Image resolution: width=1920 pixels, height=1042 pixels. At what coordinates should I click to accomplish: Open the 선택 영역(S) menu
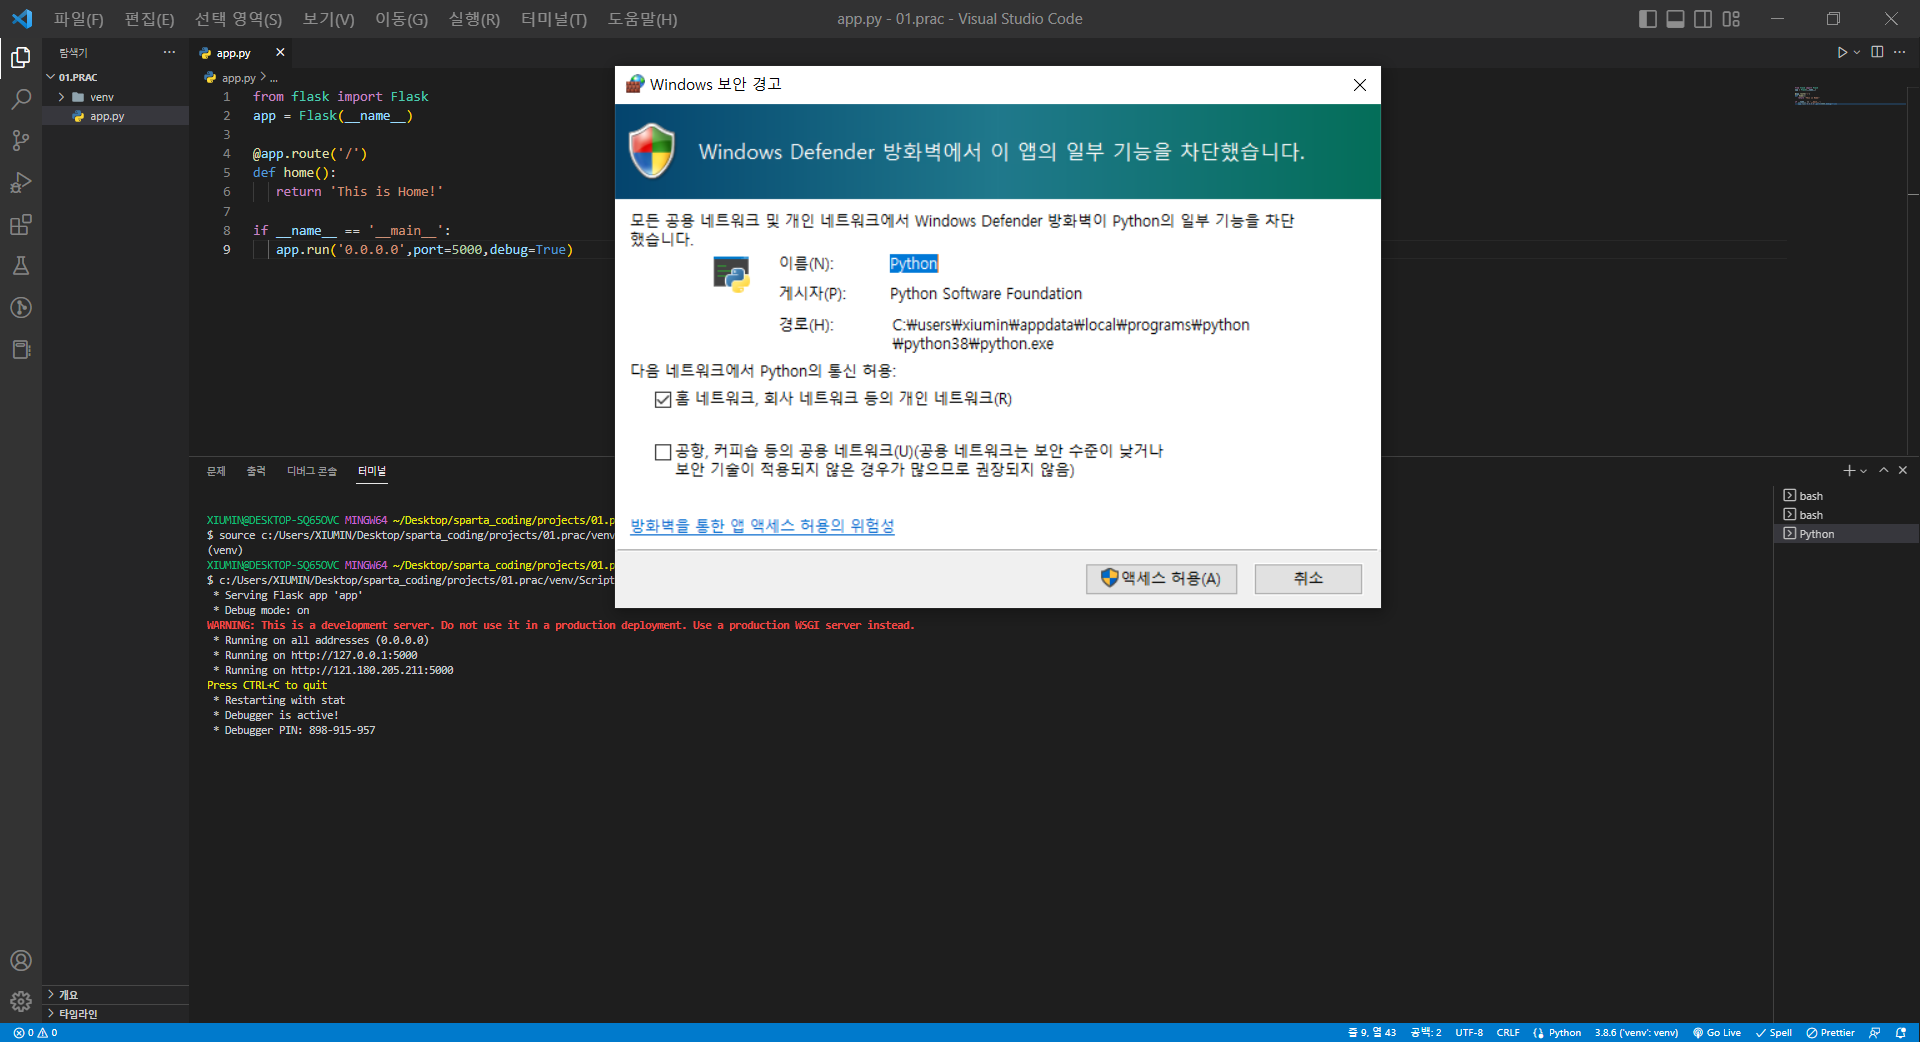click(x=238, y=19)
